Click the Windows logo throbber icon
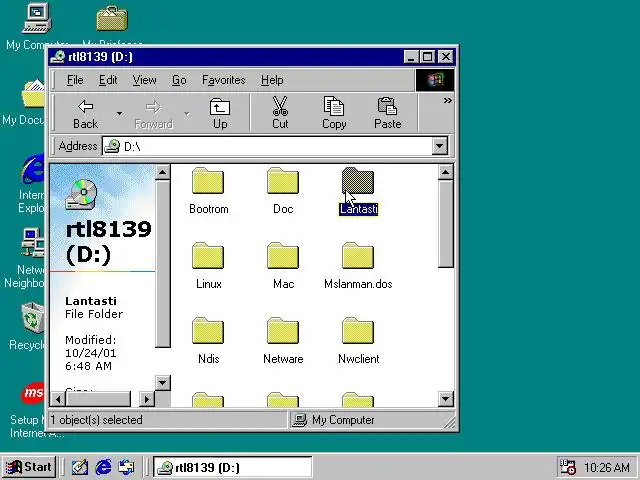The image size is (640, 480). coord(435,80)
